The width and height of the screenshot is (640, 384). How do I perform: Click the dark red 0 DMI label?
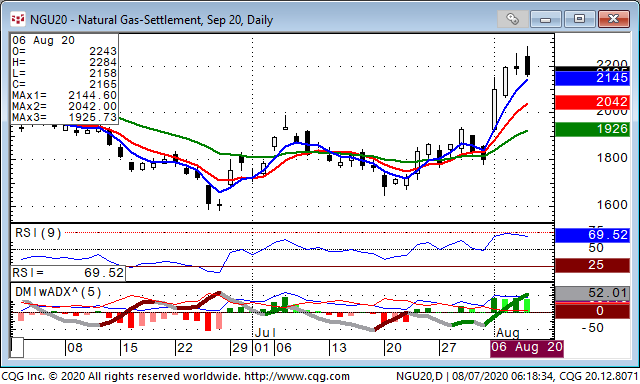tap(592, 311)
